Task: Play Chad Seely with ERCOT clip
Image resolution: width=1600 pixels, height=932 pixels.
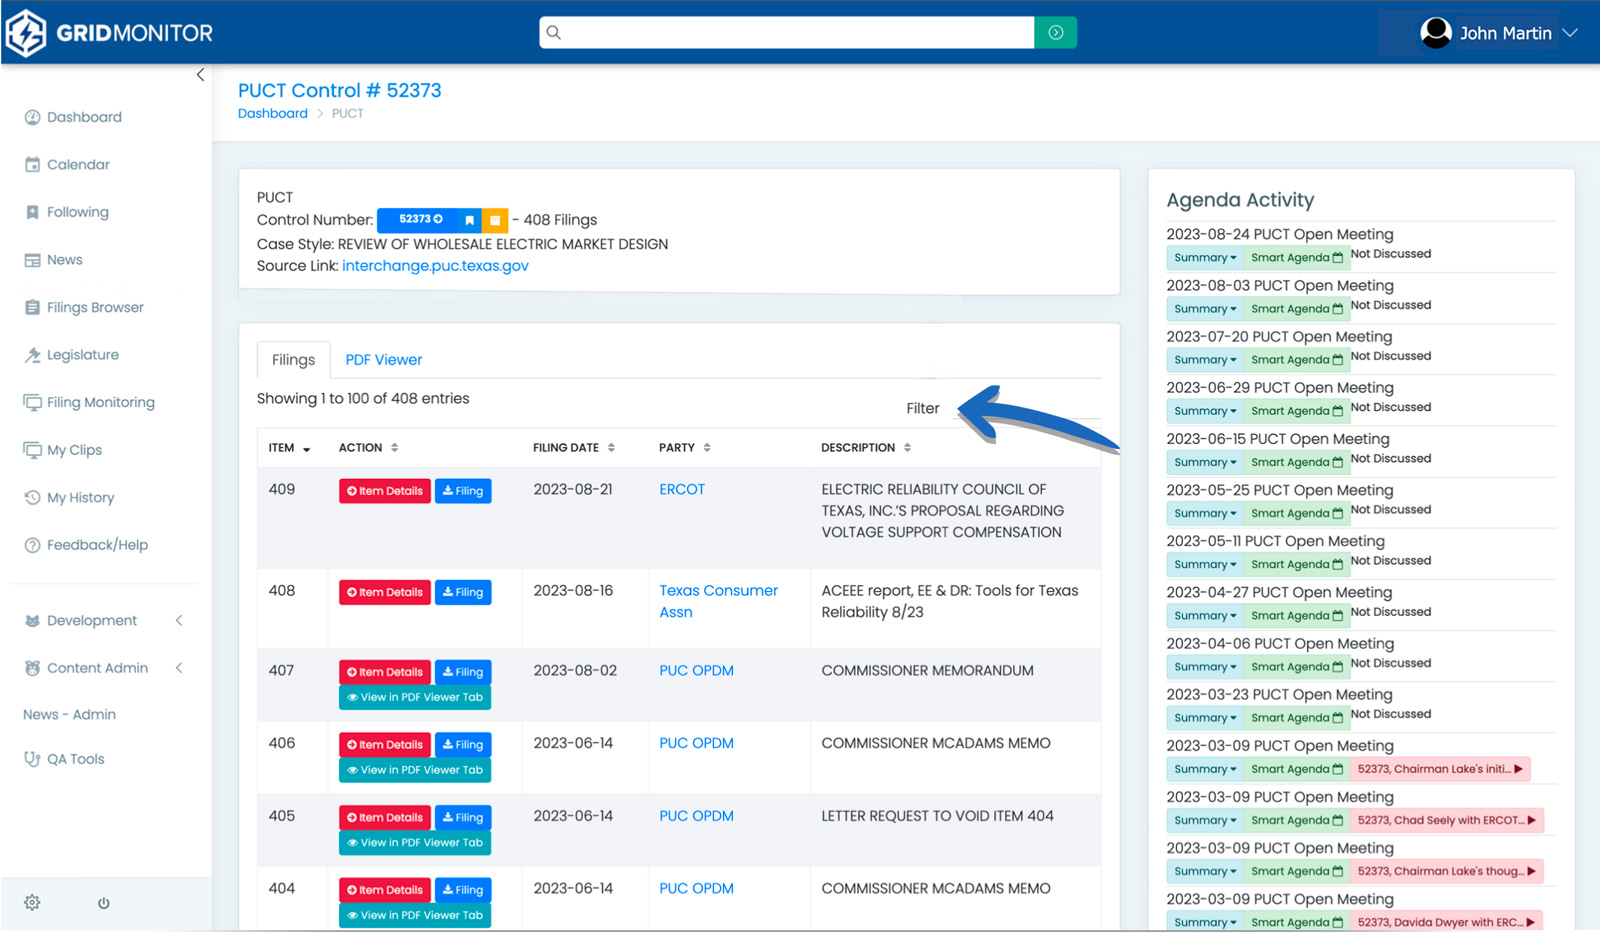Action: [x=1447, y=820]
